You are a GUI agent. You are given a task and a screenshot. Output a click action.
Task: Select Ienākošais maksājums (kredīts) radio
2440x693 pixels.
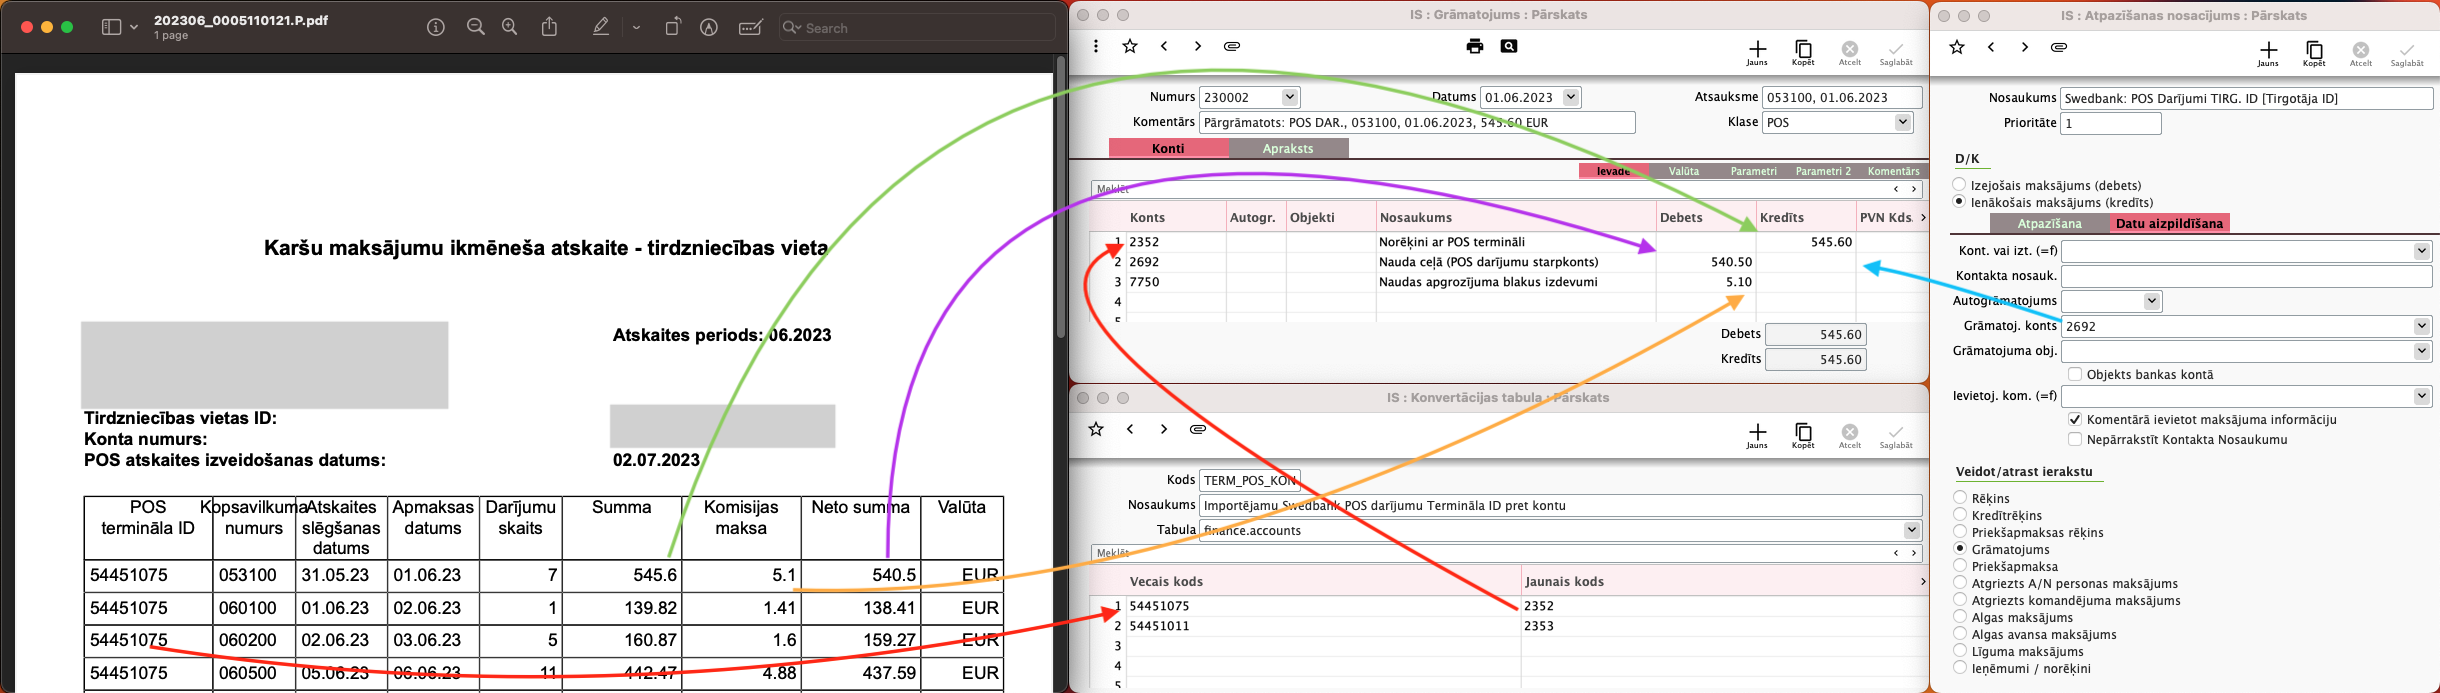(x=1959, y=202)
